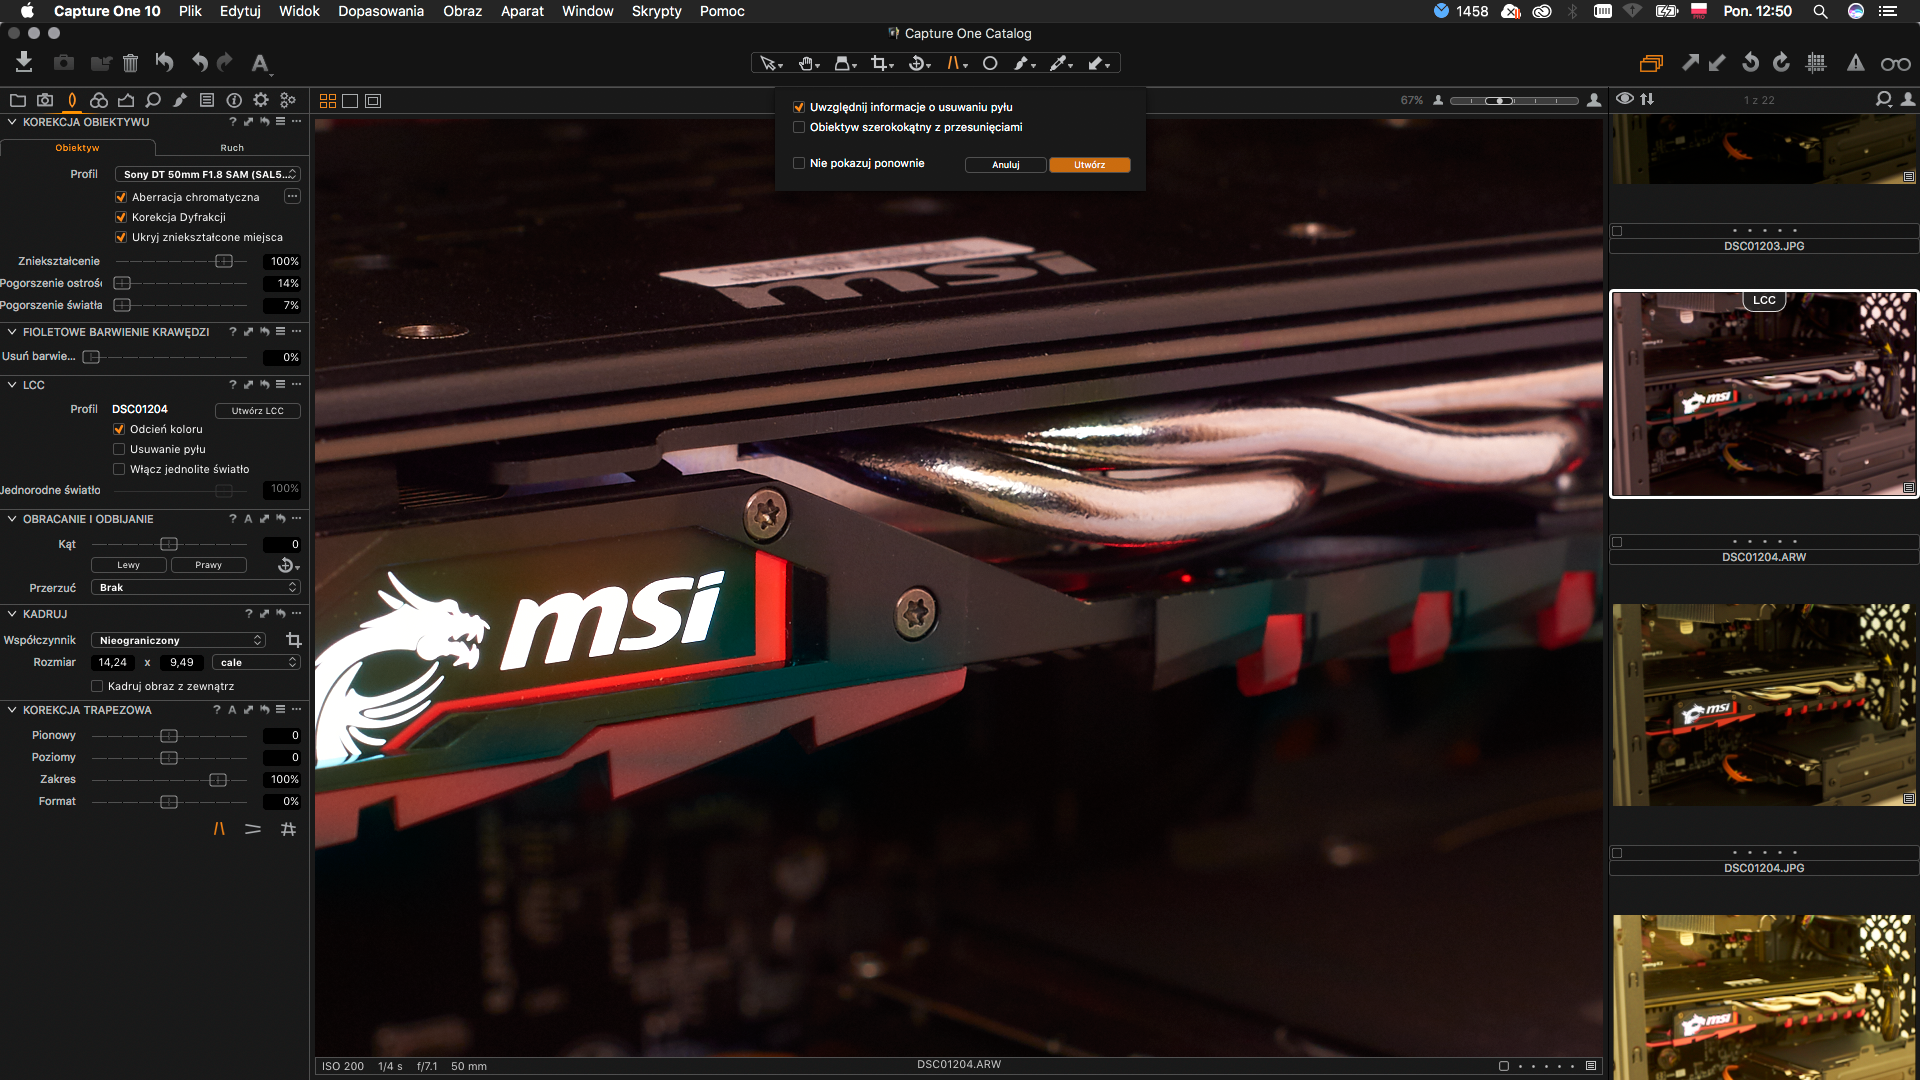Image resolution: width=1920 pixels, height=1080 pixels.
Task: Open the Dopasowania menu
Action: click(x=380, y=11)
